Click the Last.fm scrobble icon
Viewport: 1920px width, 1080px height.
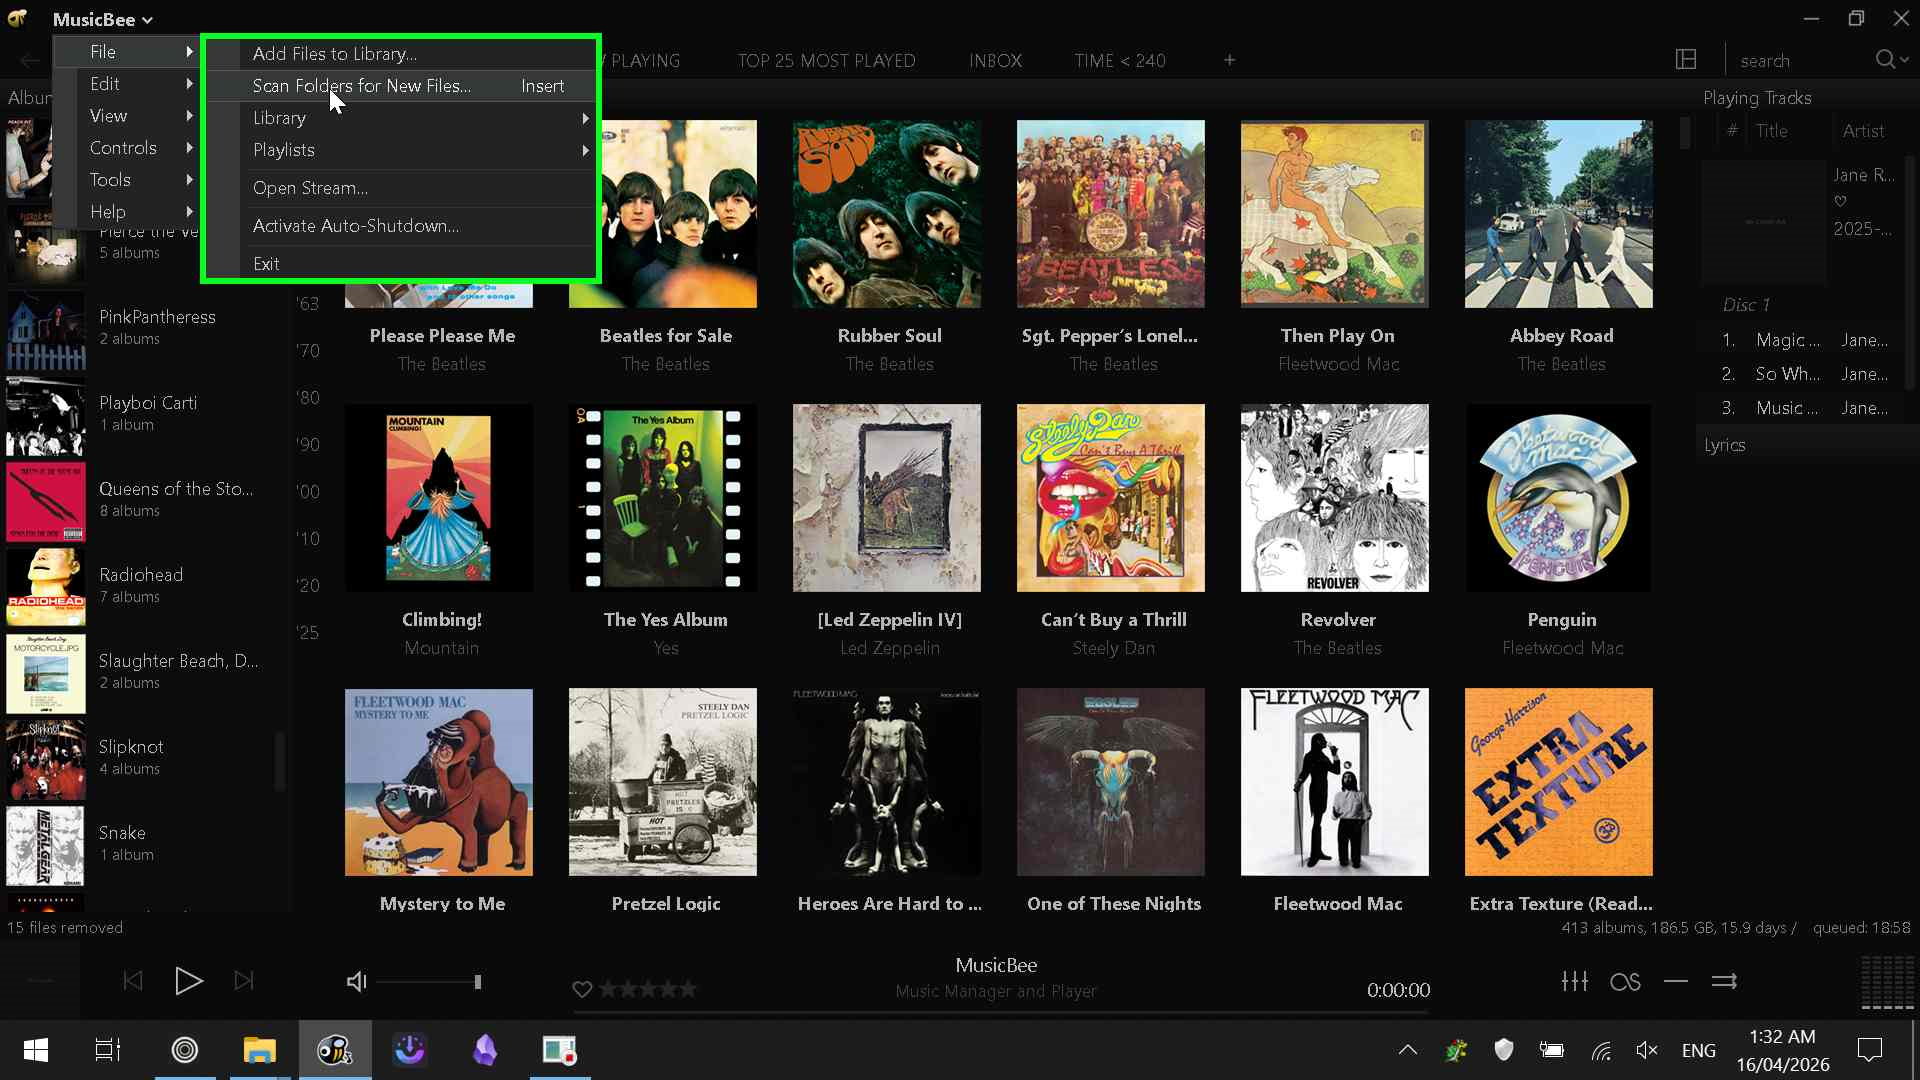pyautogui.click(x=1625, y=982)
